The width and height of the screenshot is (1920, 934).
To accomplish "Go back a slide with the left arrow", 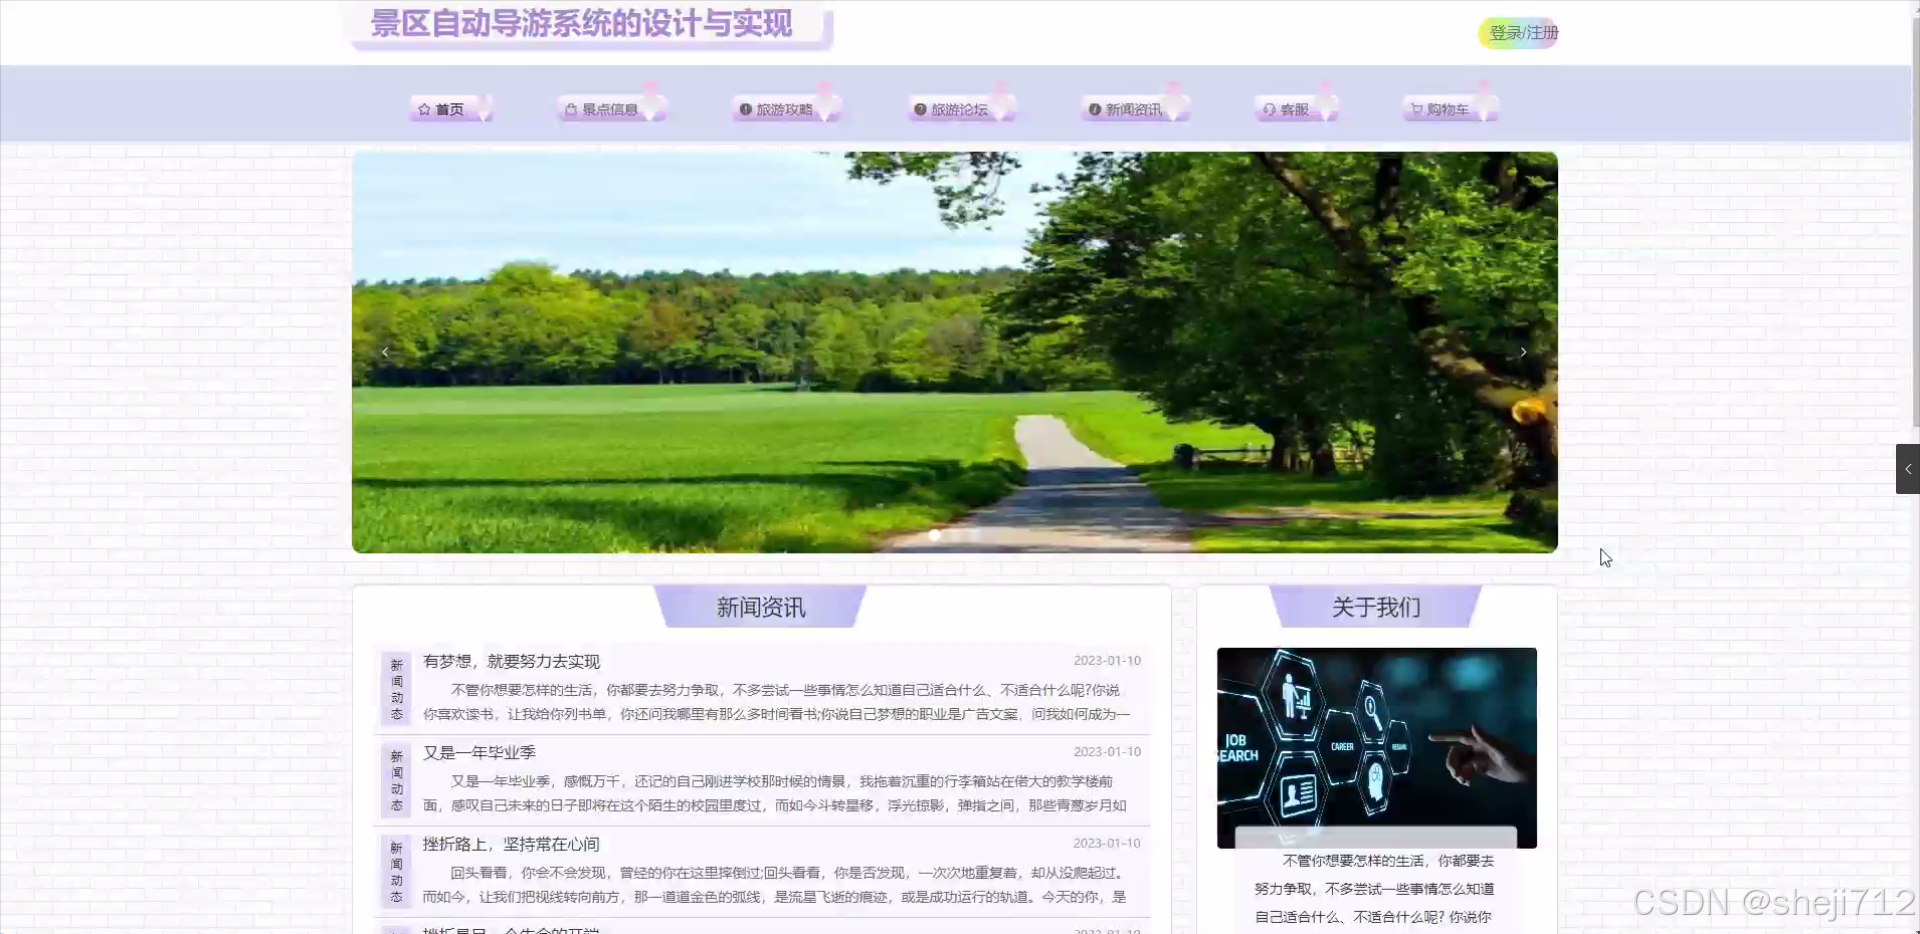I will click(384, 352).
